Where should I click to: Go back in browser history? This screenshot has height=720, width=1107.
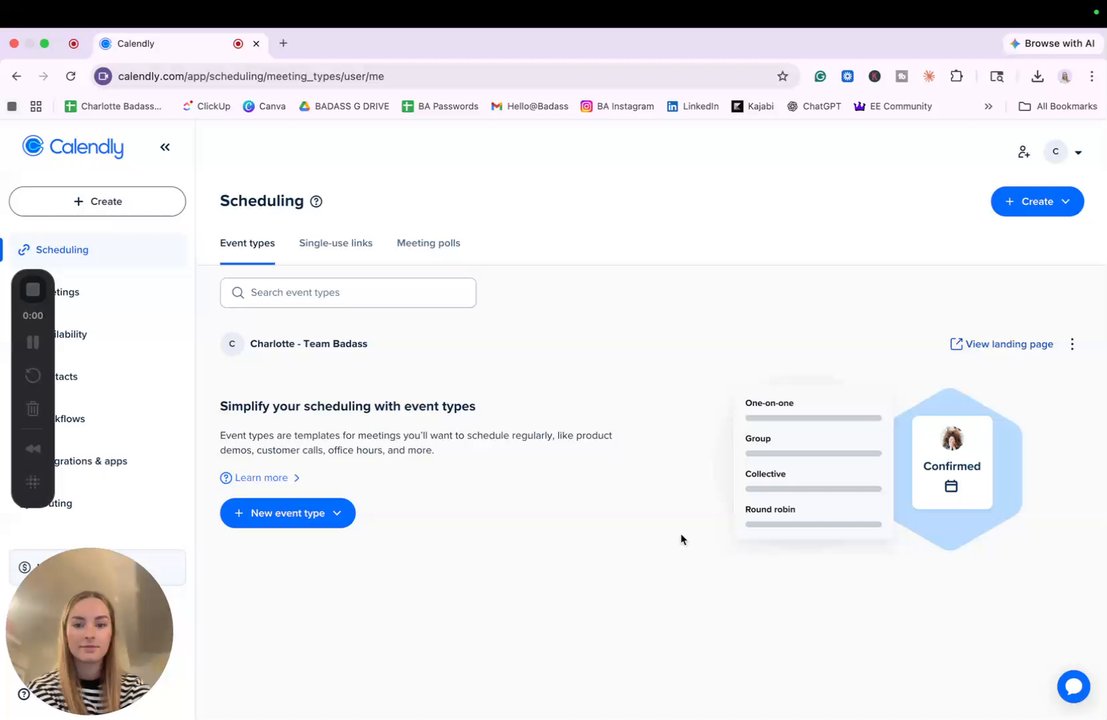click(17, 76)
